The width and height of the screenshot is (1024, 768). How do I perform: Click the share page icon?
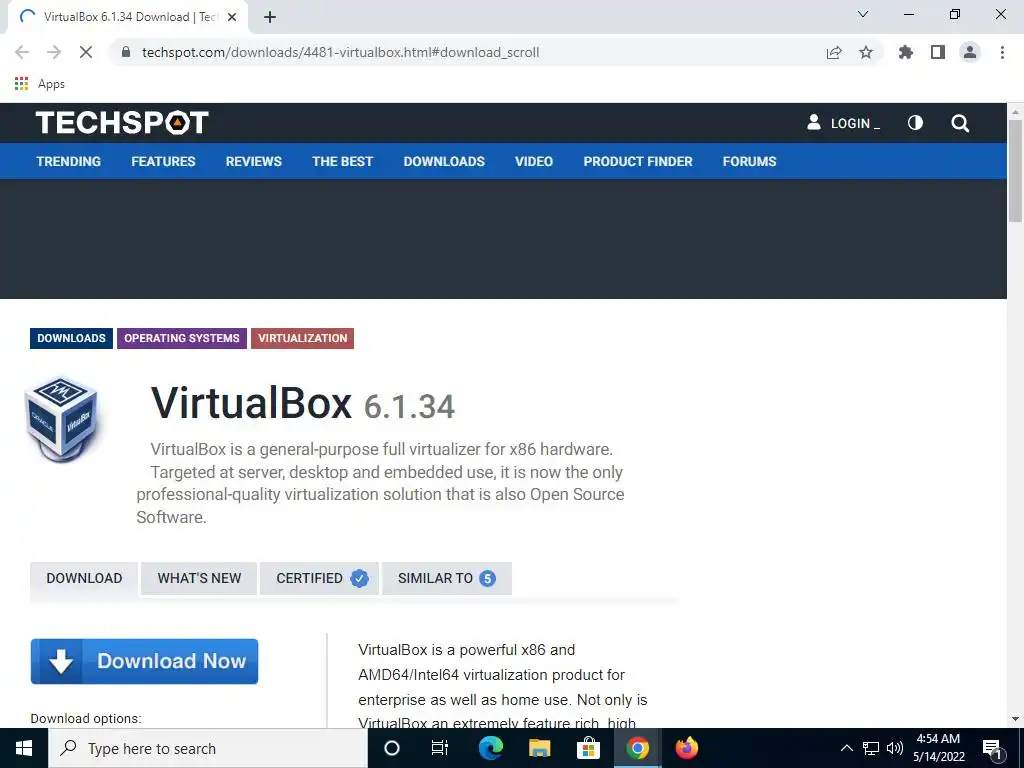pos(834,52)
